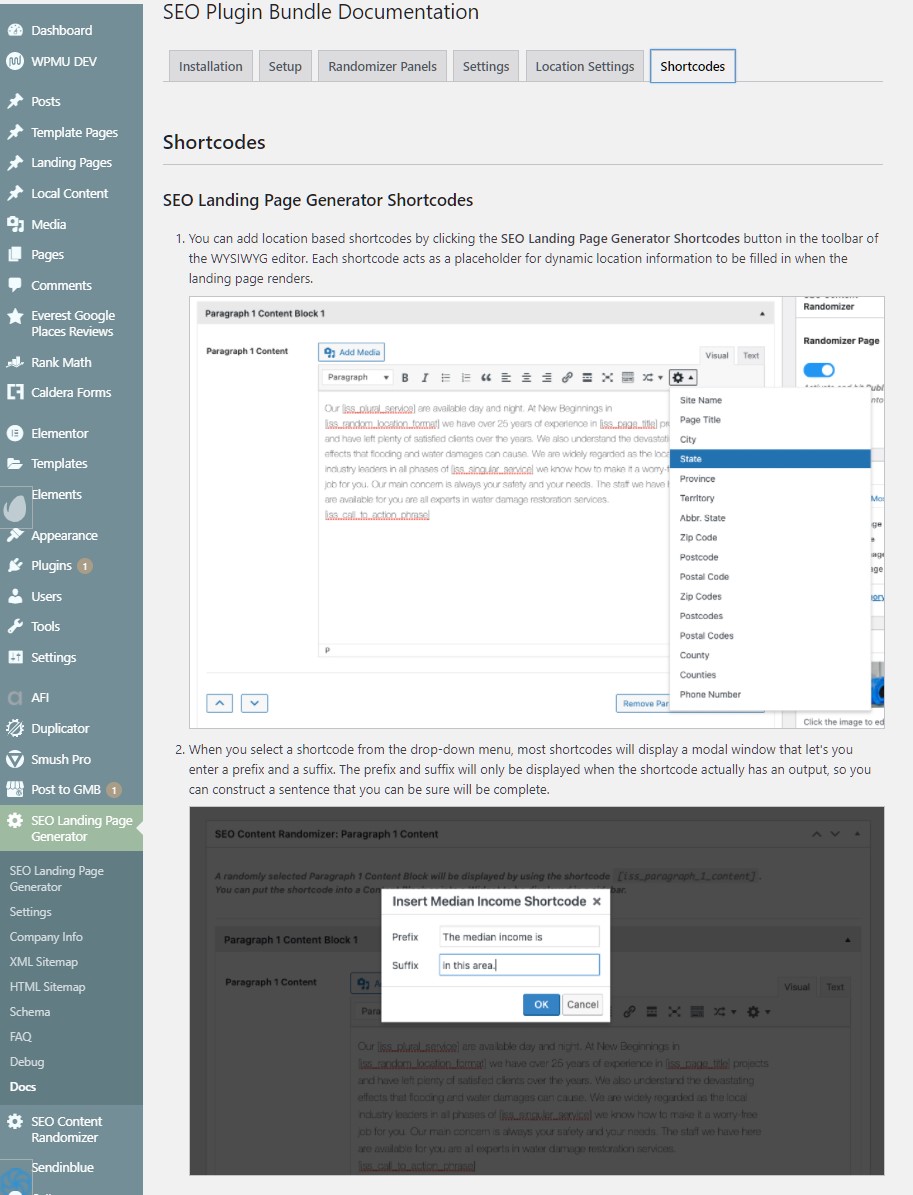Select the Local Content pin icon
913x1195 pixels.
[x=15, y=193]
